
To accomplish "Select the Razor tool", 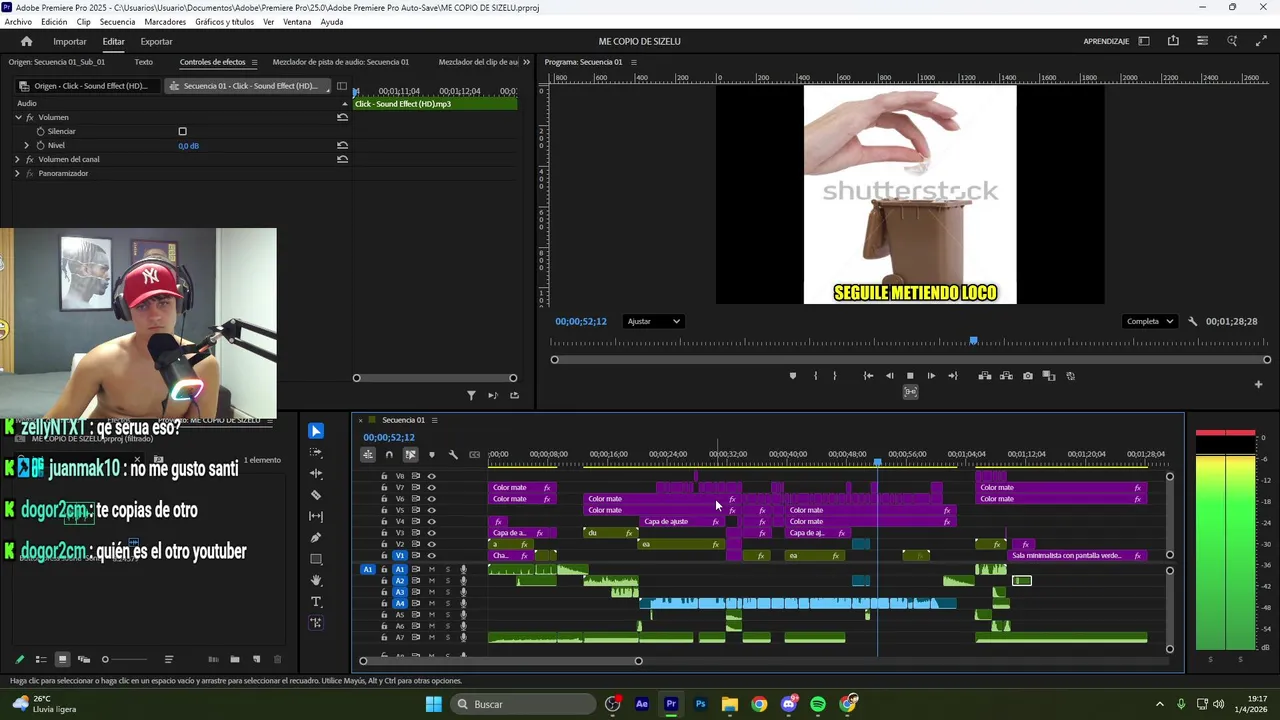I will [x=316, y=495].
